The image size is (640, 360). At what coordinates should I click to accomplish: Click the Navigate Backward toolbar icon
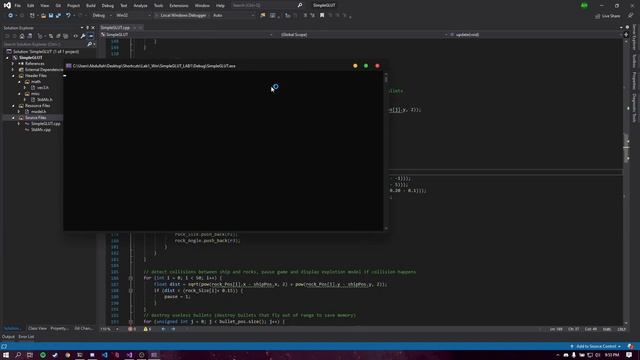10,16
